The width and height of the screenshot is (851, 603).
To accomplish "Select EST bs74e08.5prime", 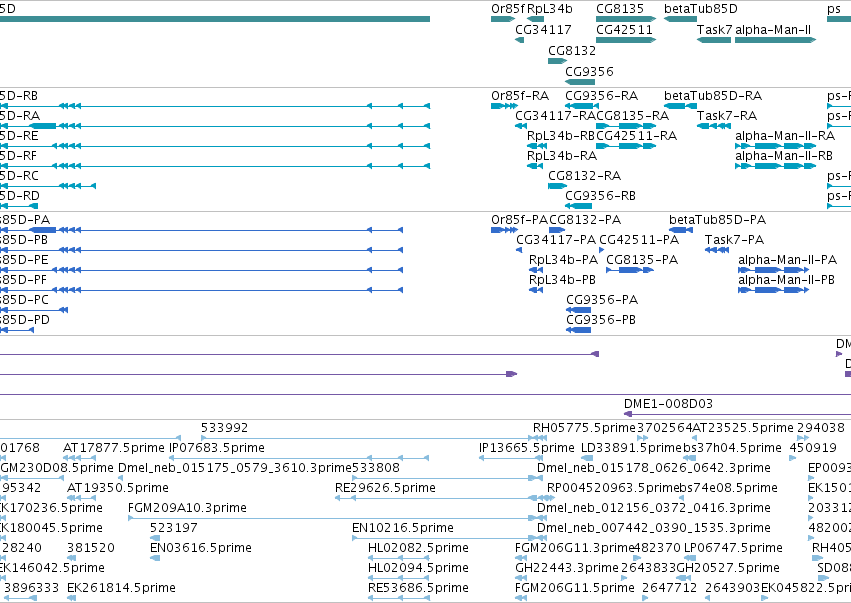I will click(x=728, y=488).
